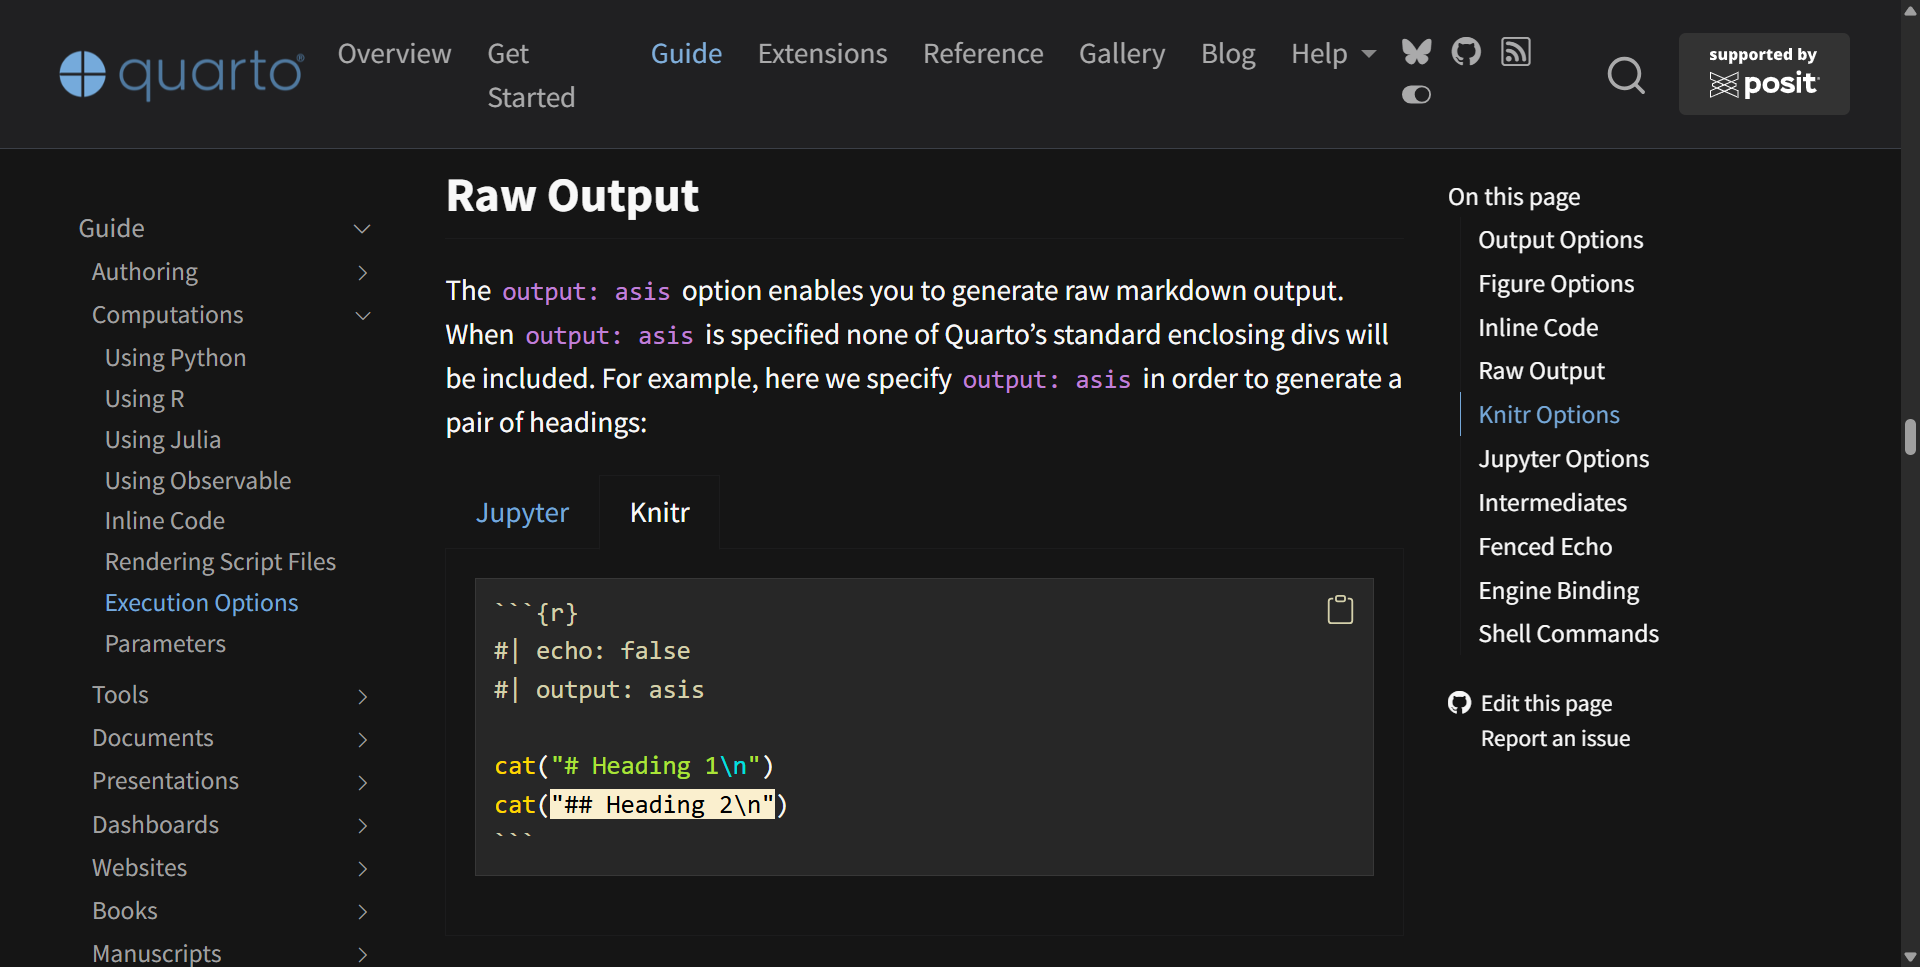Open the site search

(x=1626, y=75)
